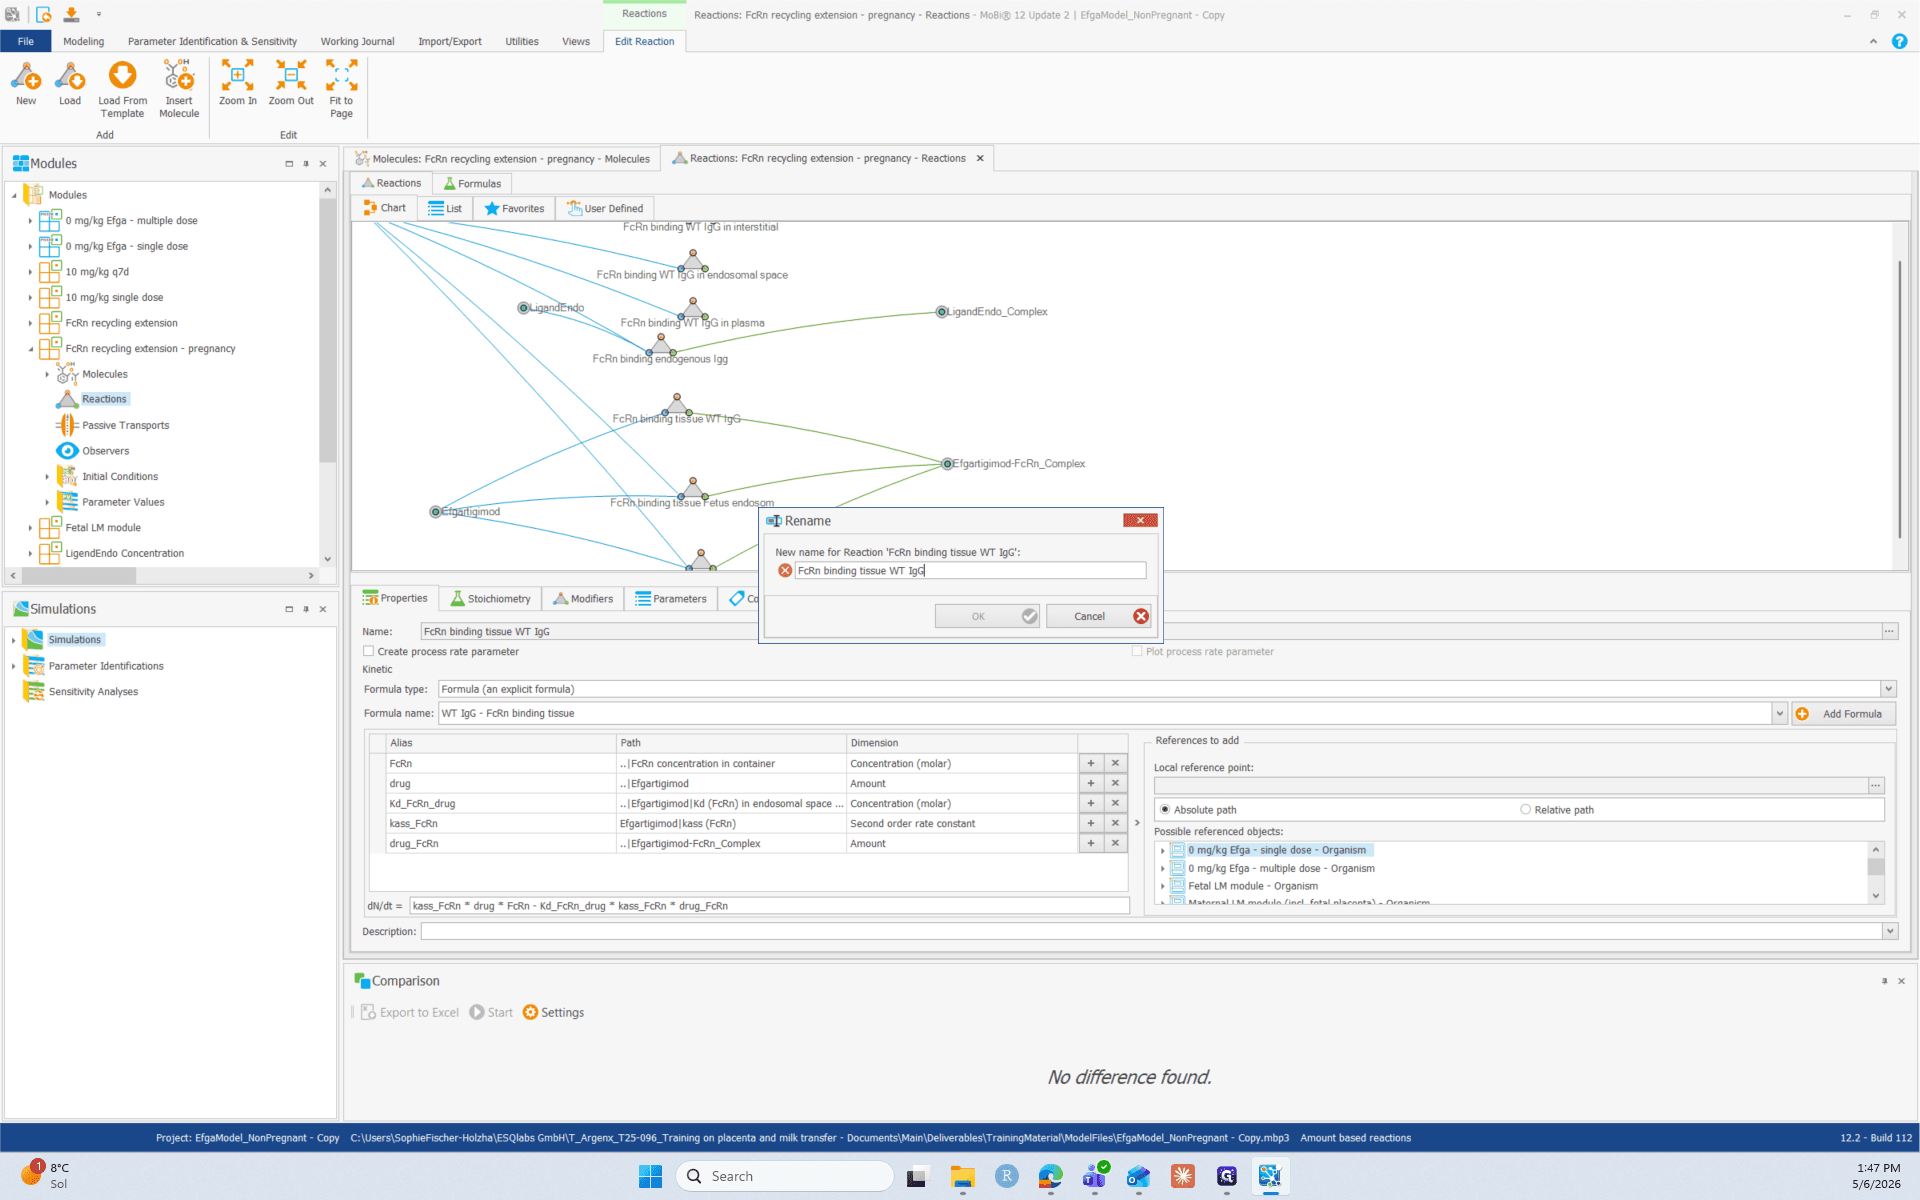Click Cancel in Rename dialog

pos(1098,616)
